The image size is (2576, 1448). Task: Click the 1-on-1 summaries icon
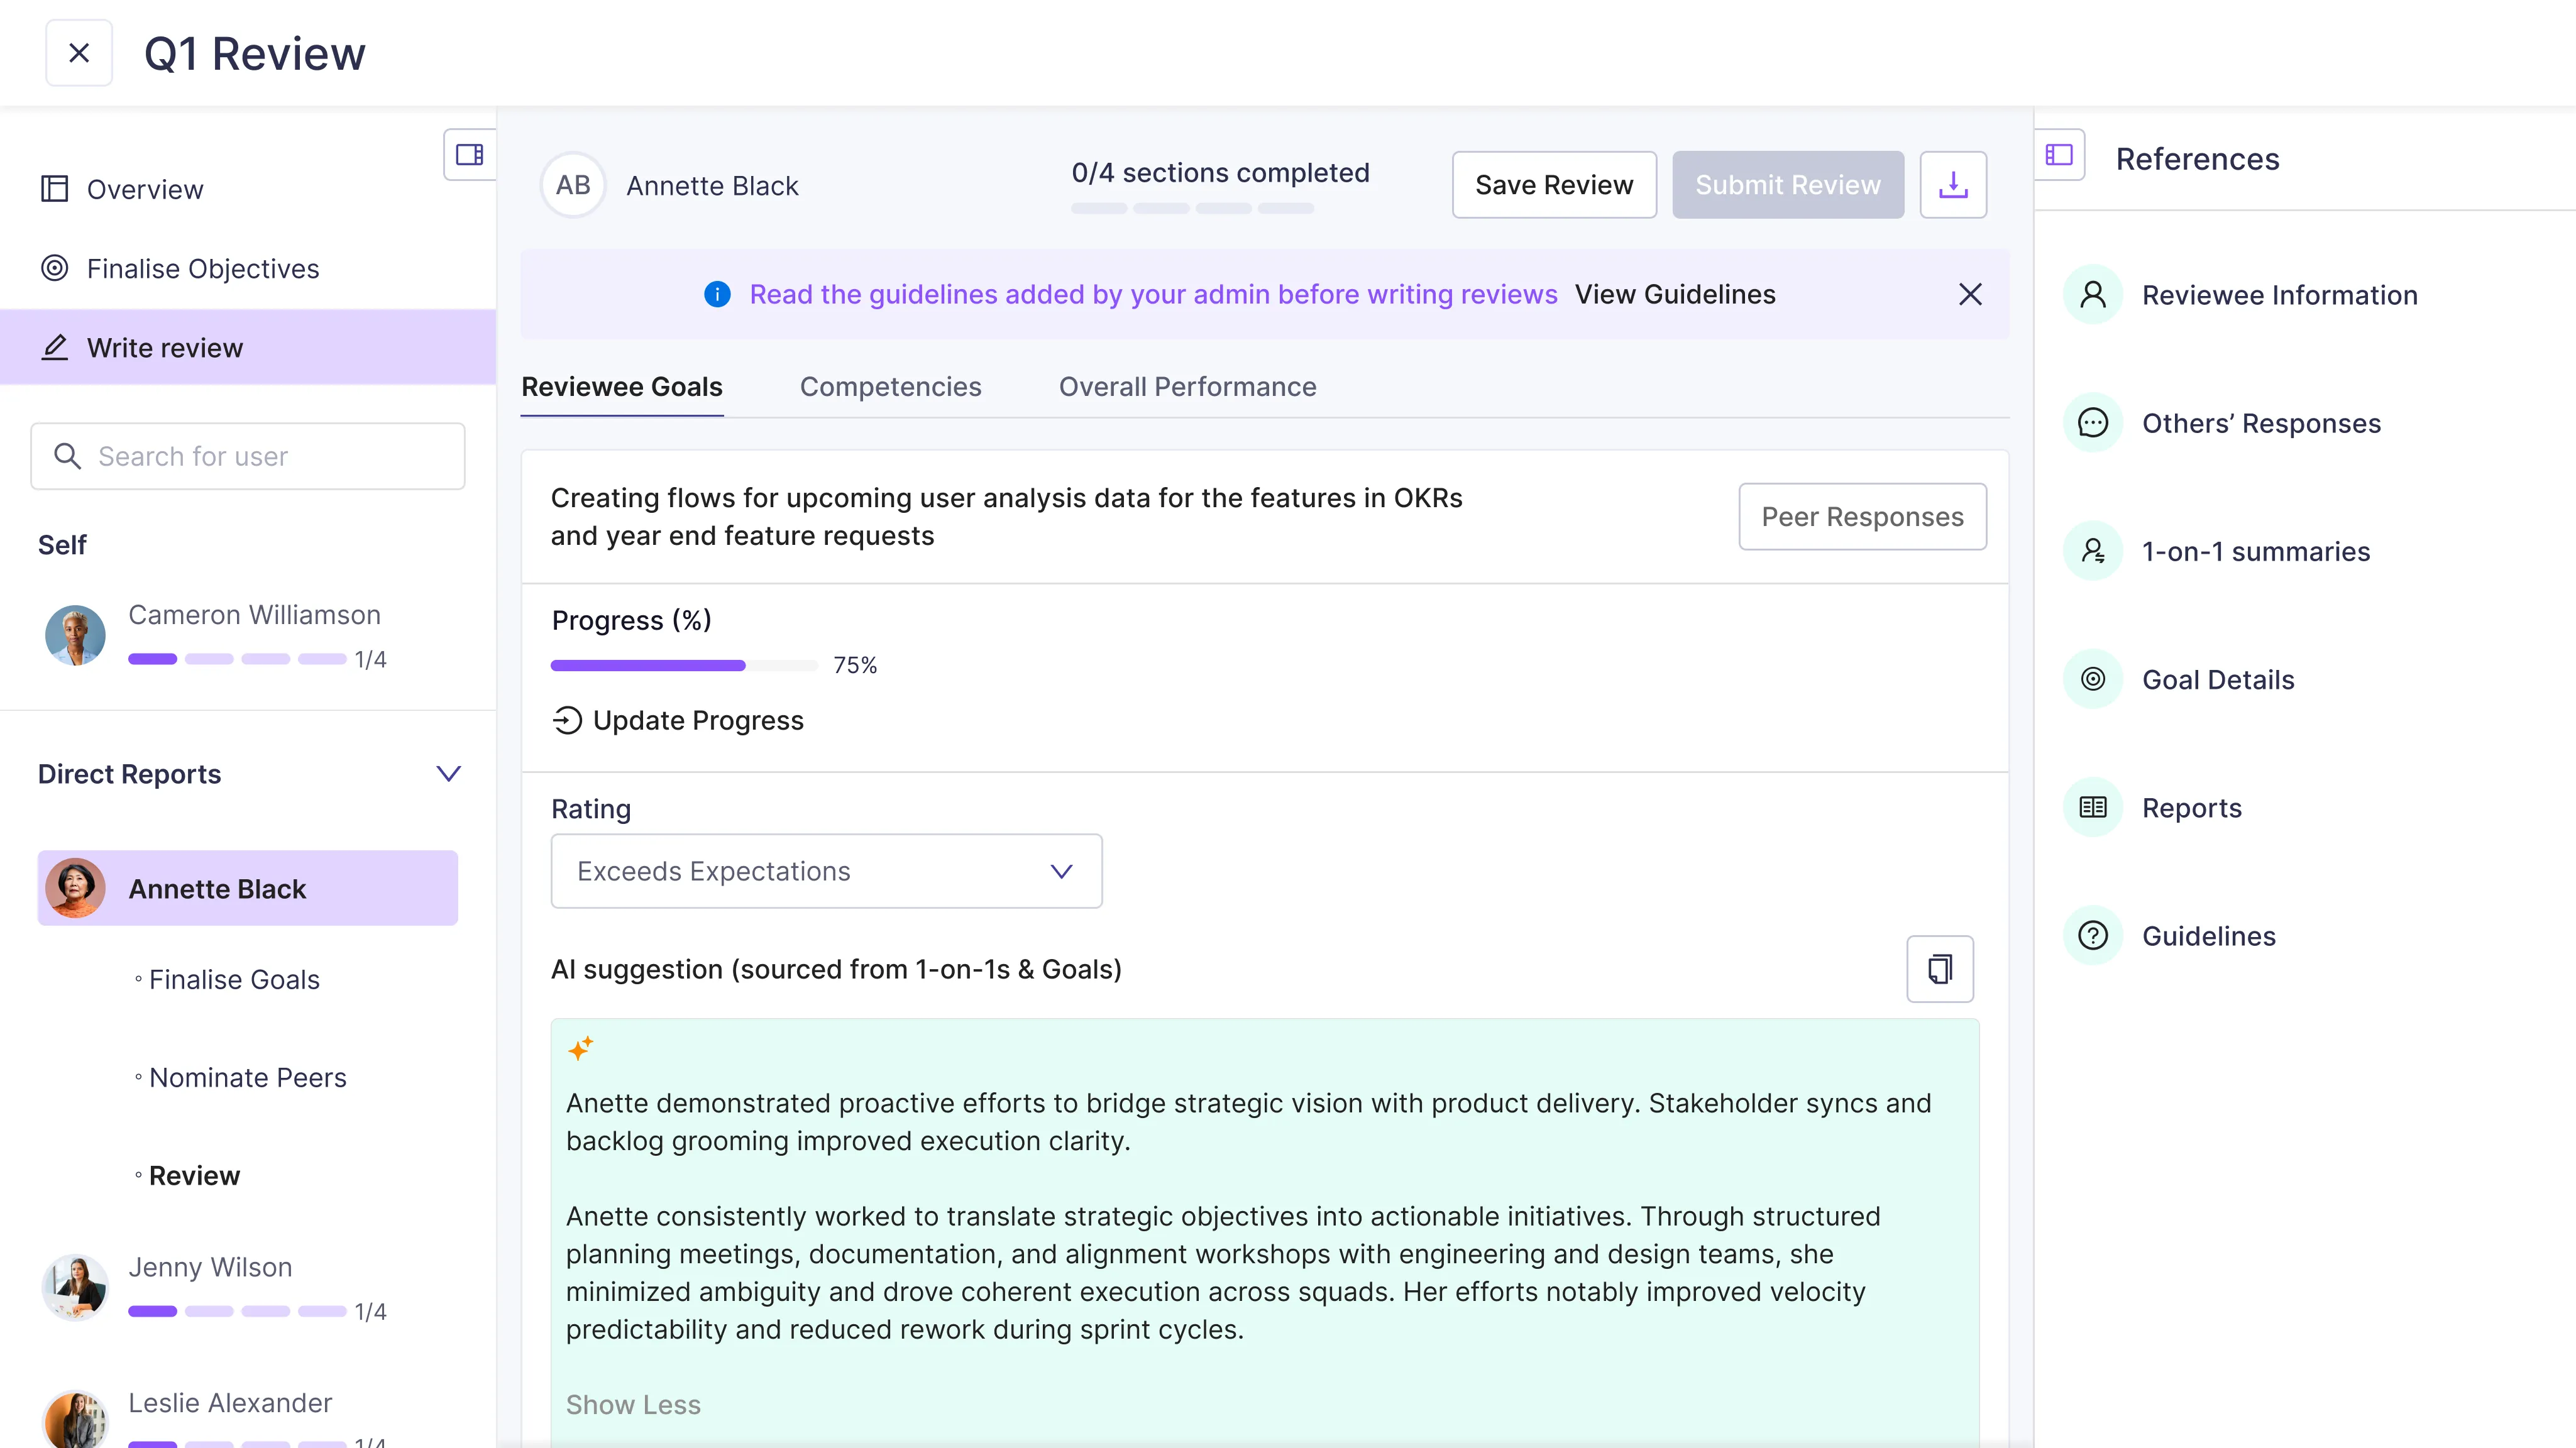click(2093, 551)
